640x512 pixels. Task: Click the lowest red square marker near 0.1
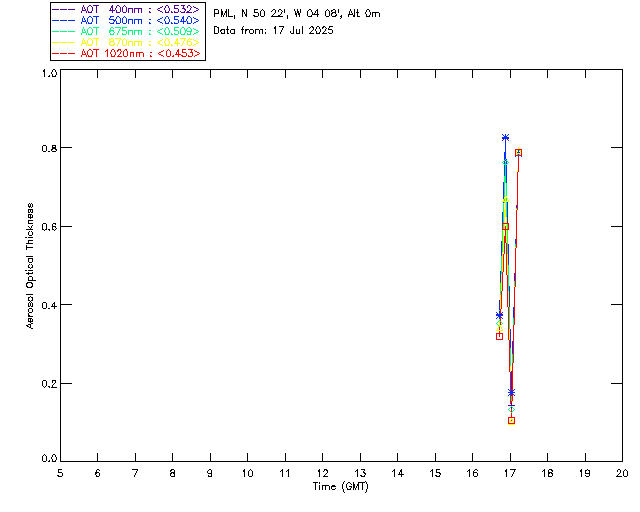[511, 421]
